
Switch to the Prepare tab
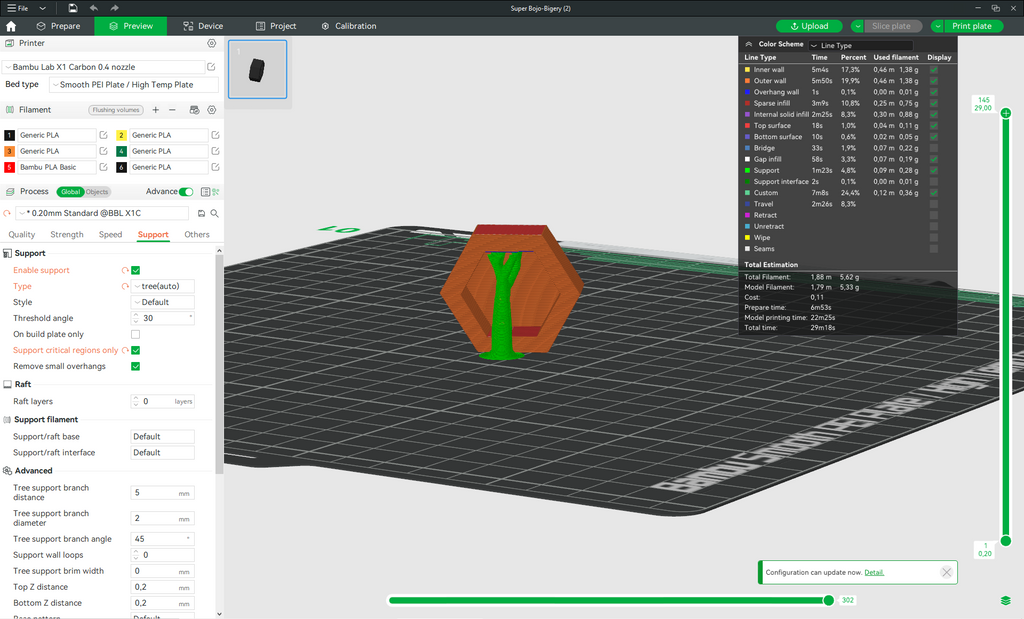point(59,26)
